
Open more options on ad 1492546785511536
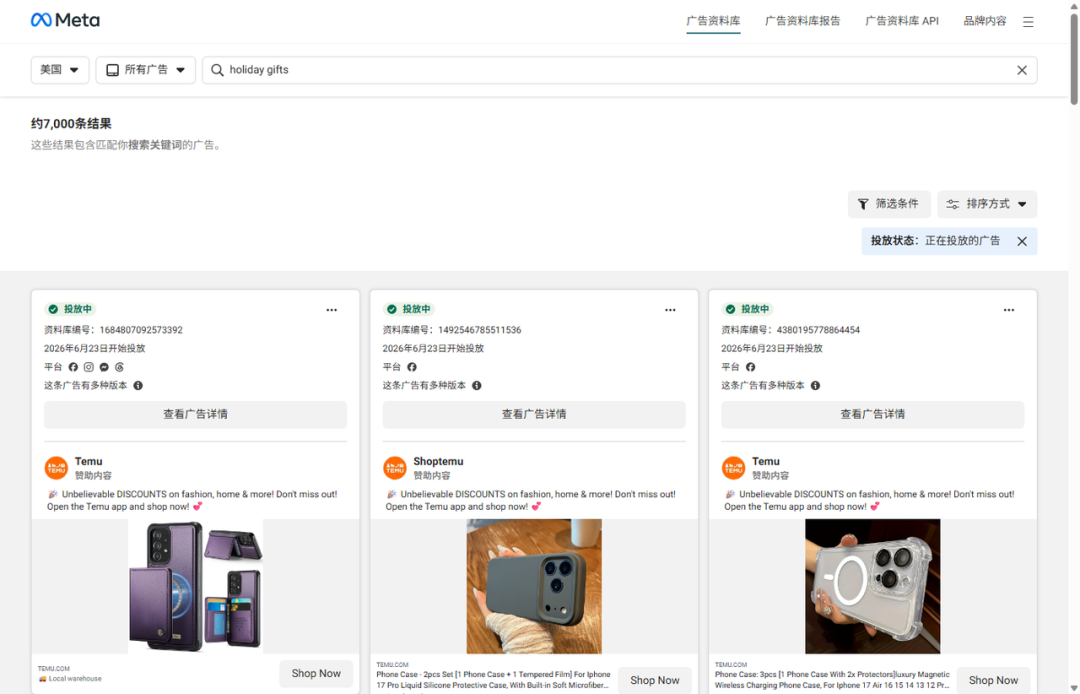click(670, 310)
